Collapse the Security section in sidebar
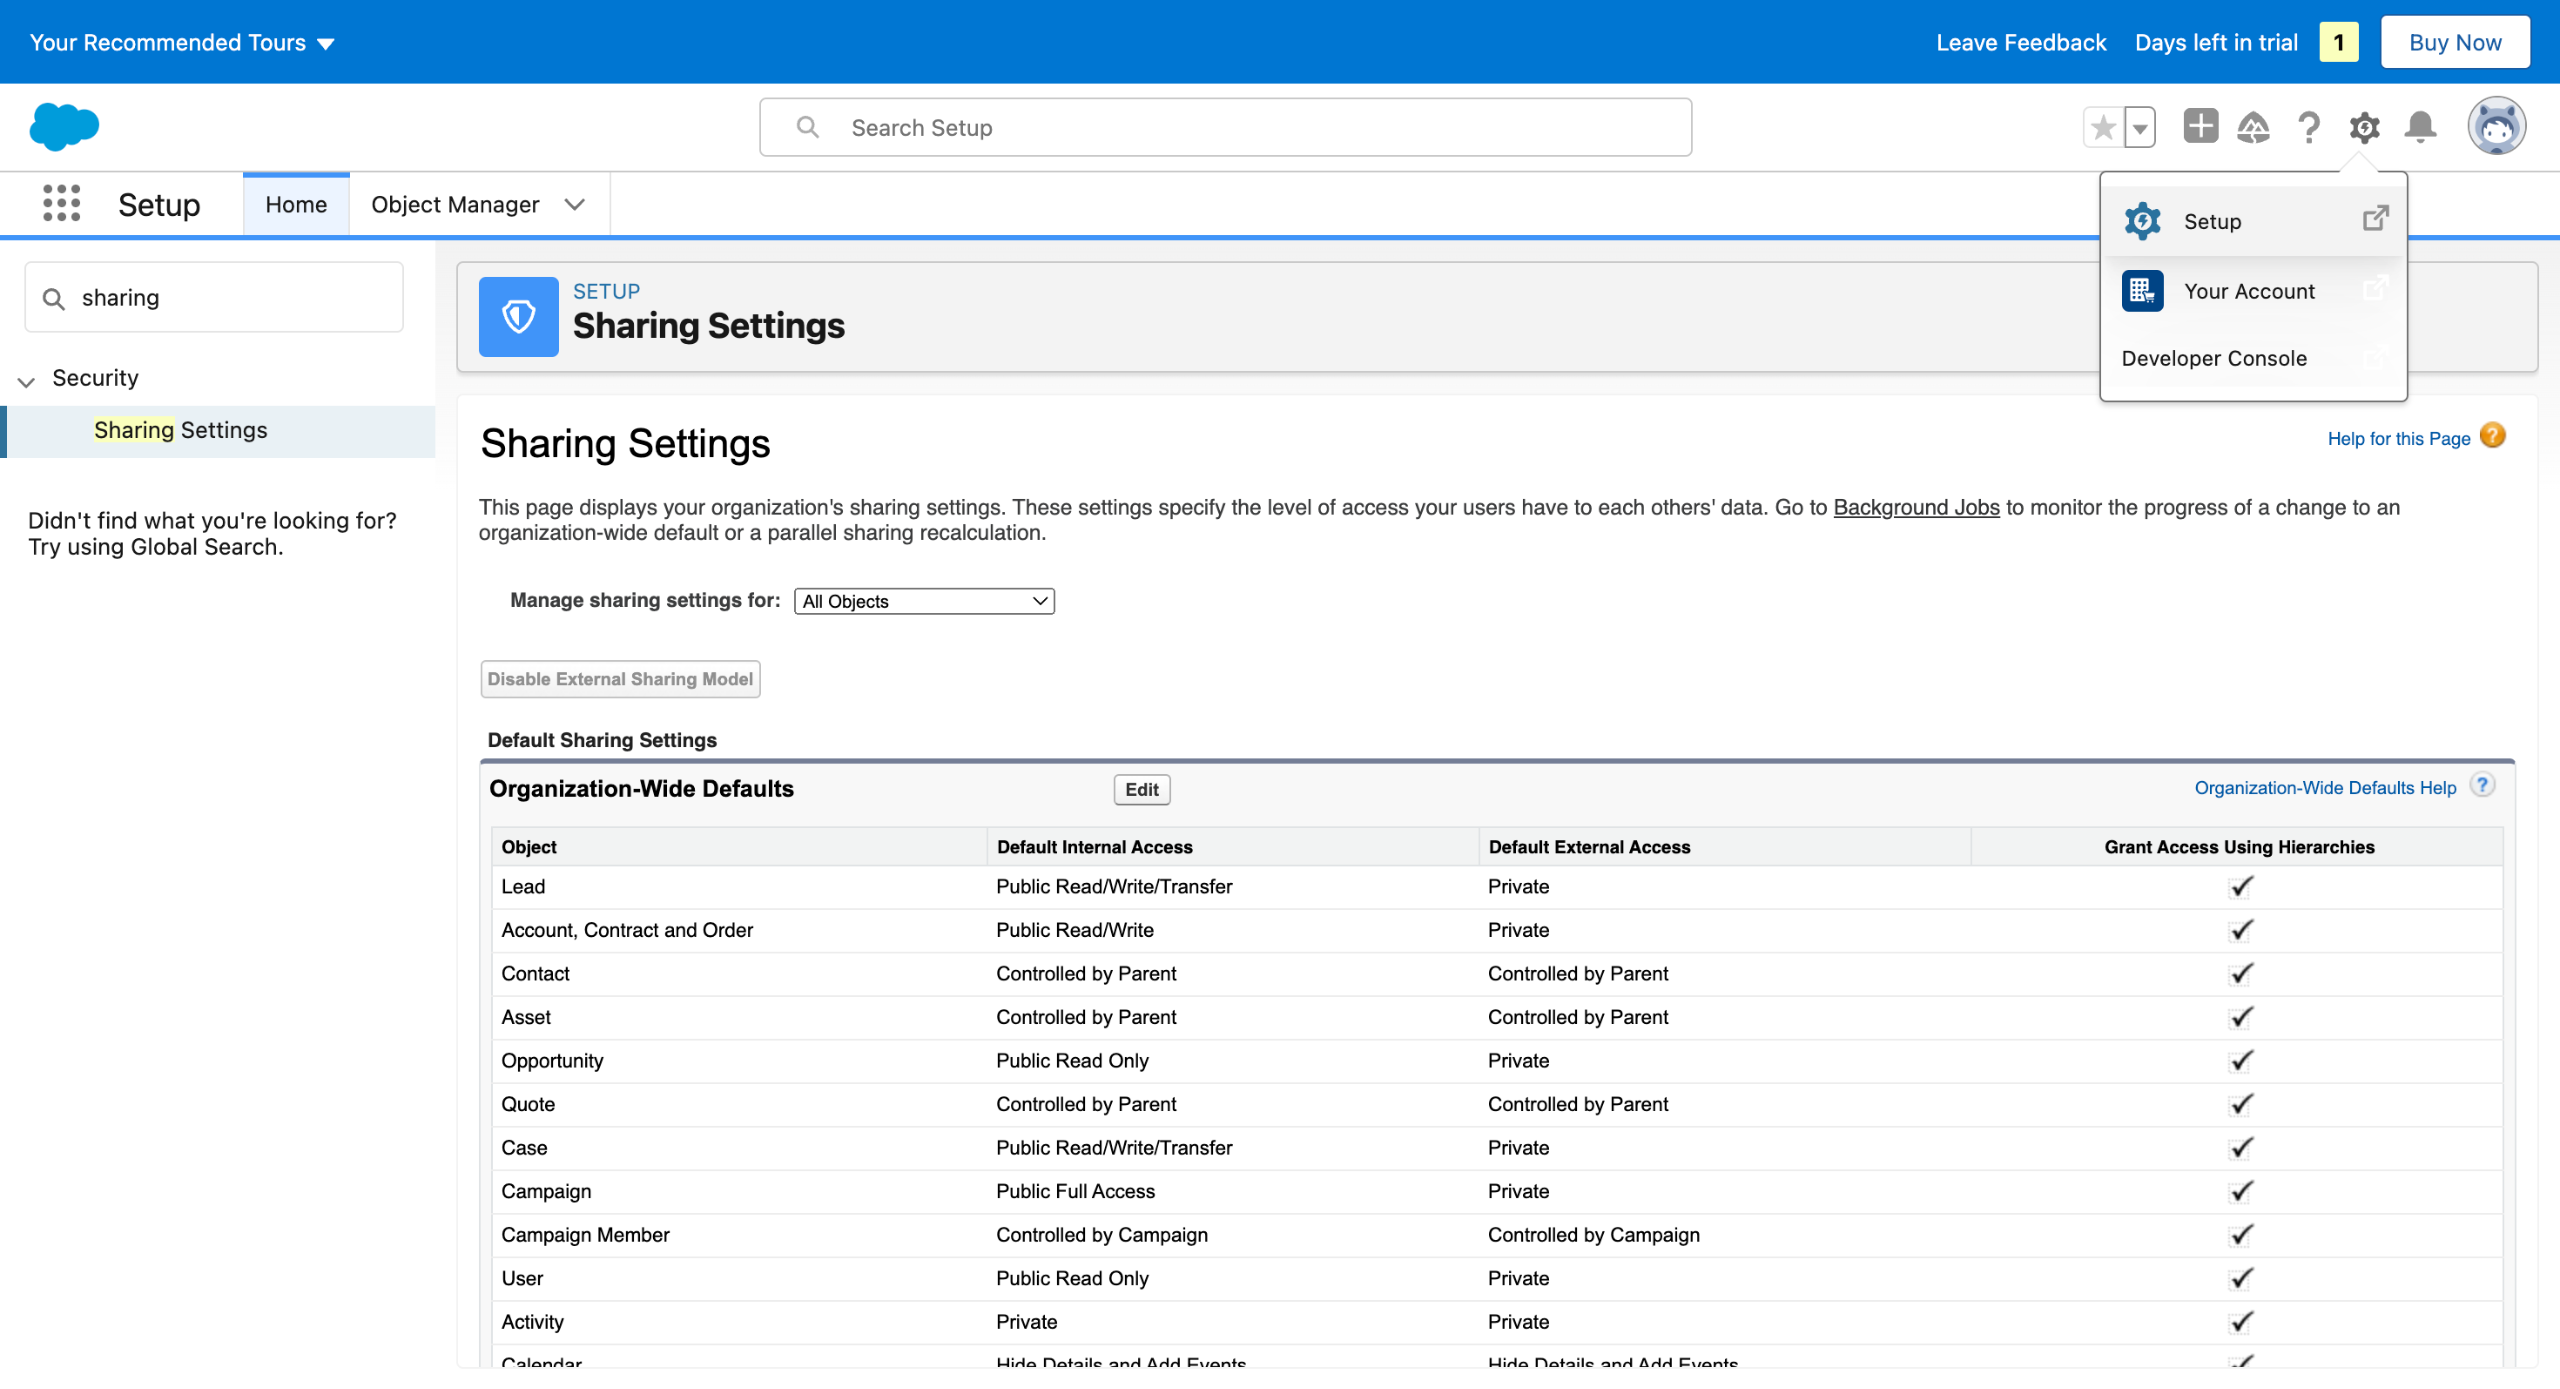This screenshot has height=1389, width=2560. pyautogui.click(x=26, y=380)
